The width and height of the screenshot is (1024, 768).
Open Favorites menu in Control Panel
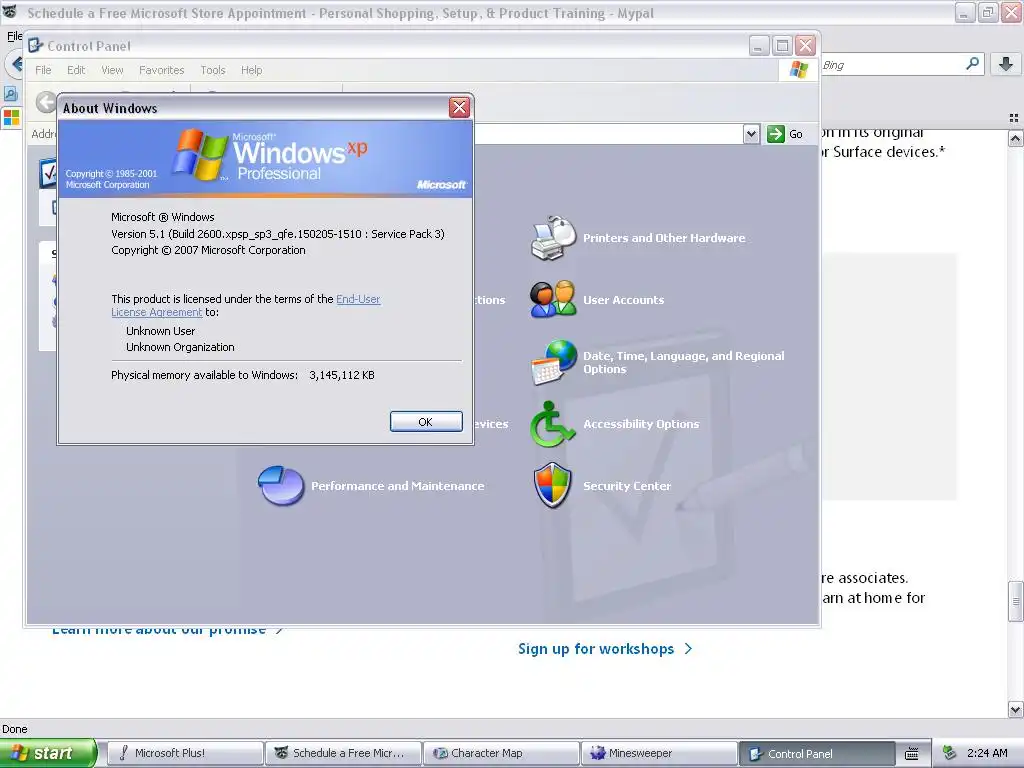(161, 70)
